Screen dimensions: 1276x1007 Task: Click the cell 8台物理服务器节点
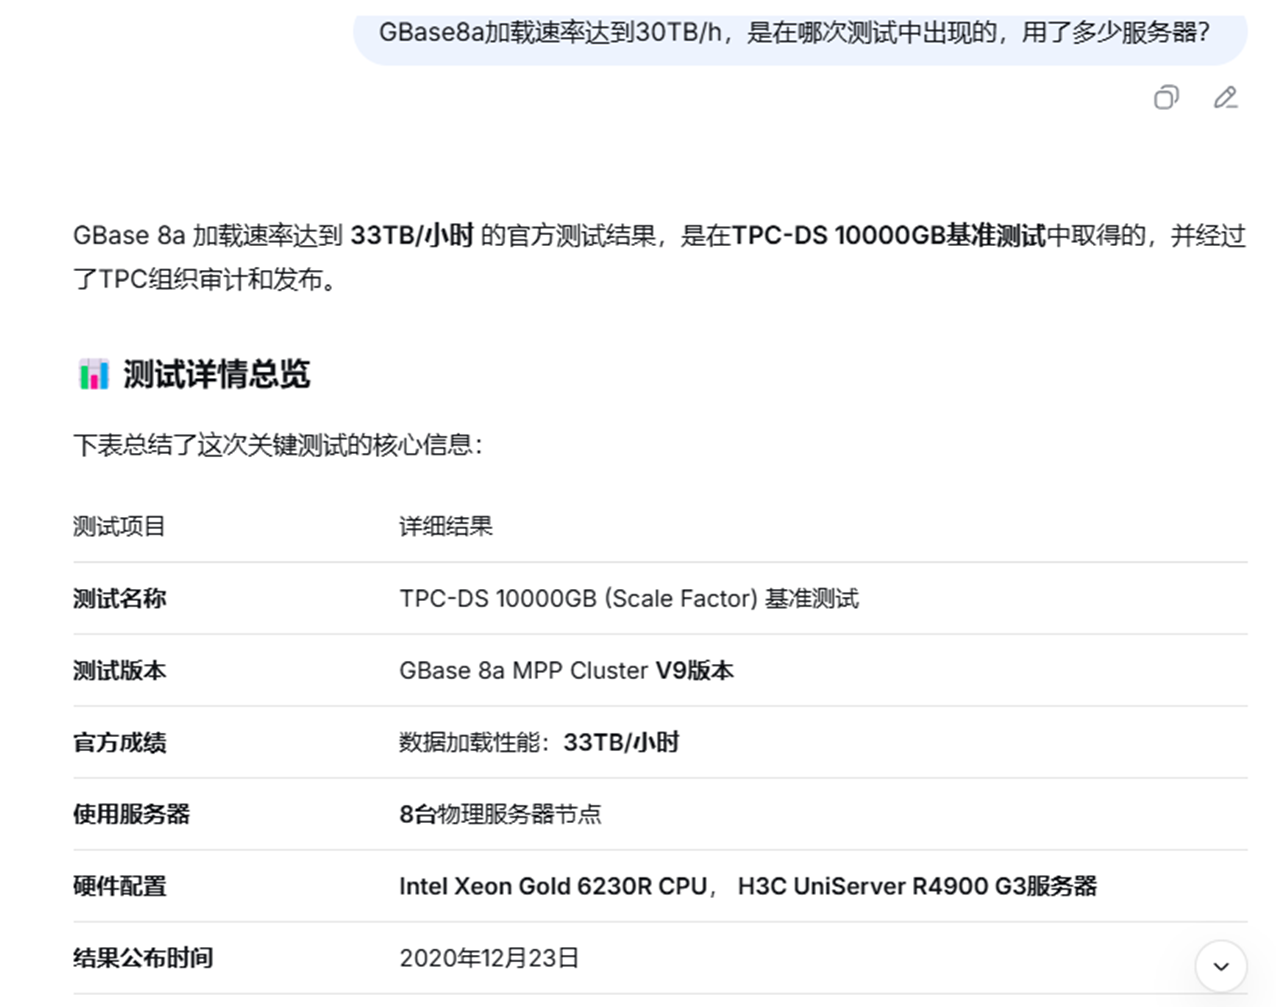click(500, 814)
